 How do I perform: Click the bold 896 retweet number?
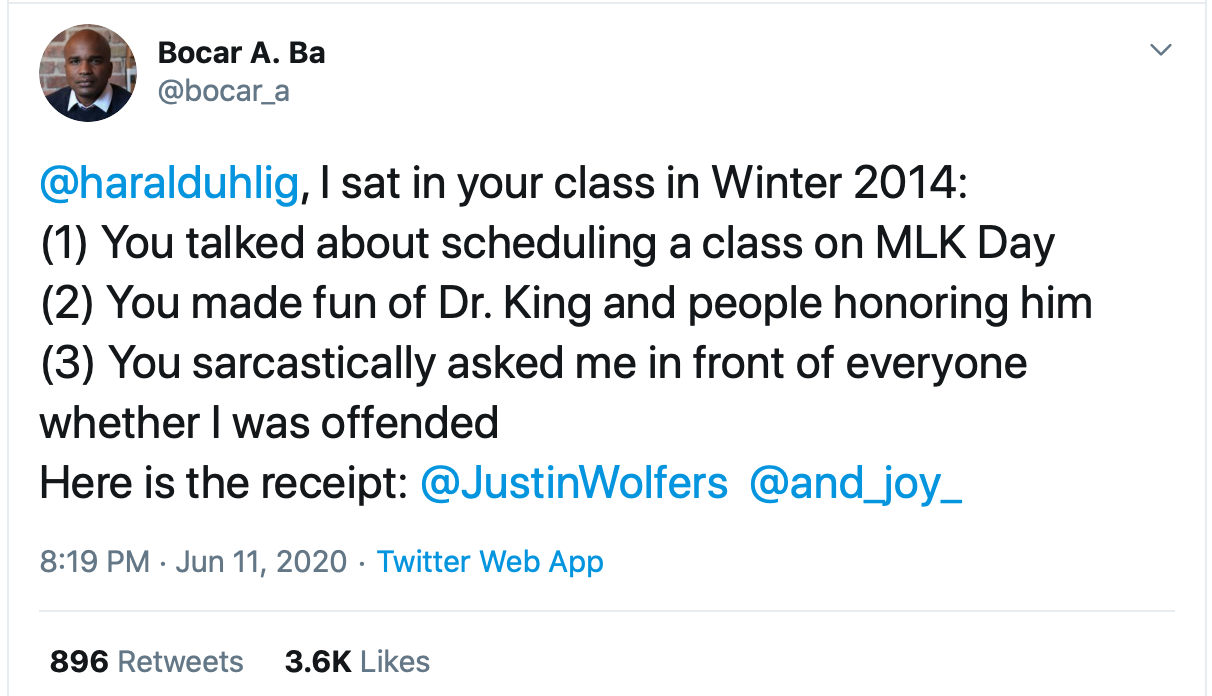pos(78,661)
